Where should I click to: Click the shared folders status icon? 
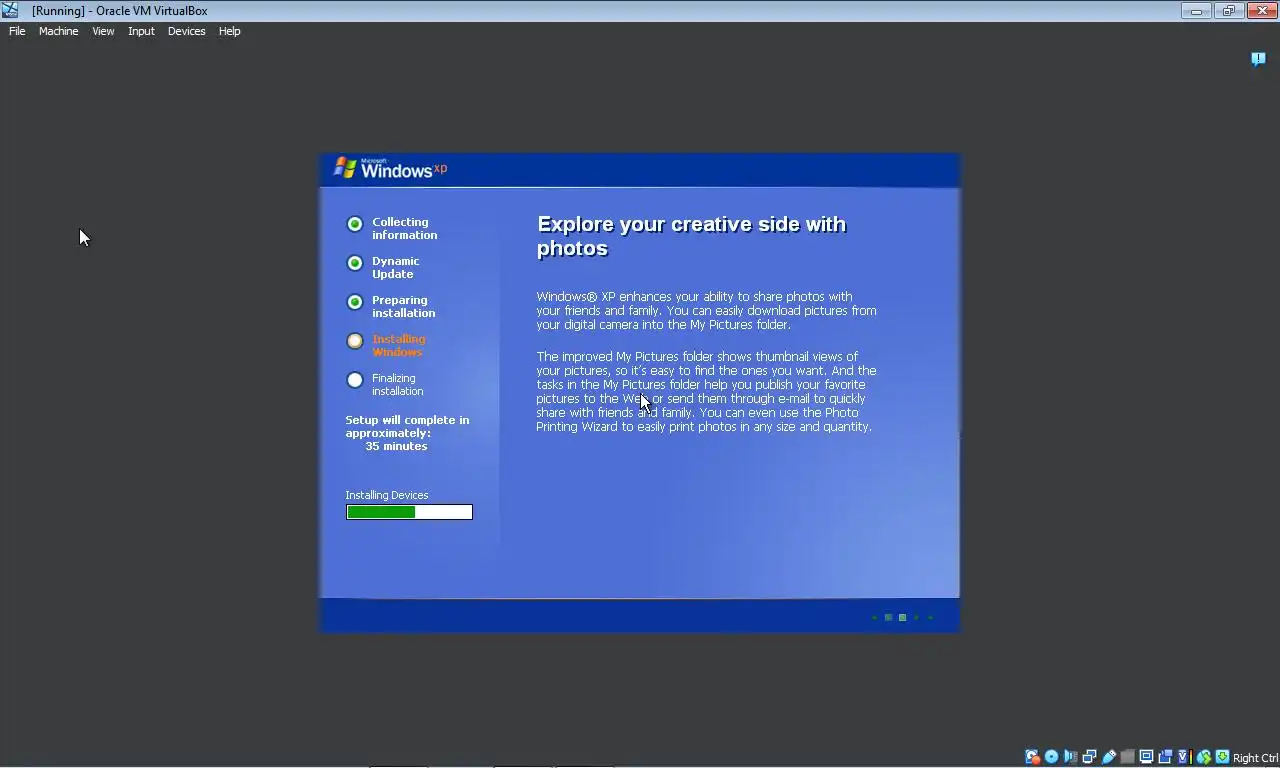click(1128, 757)
